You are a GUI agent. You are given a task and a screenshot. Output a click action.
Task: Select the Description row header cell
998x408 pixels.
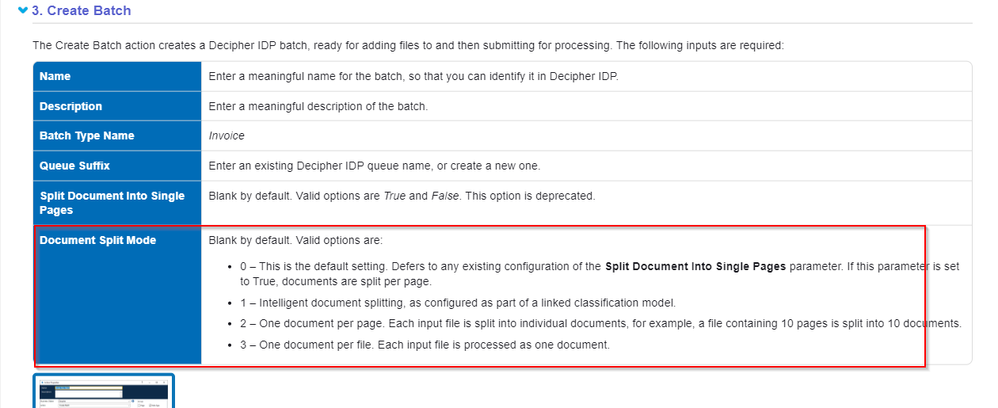pos(117,106)
